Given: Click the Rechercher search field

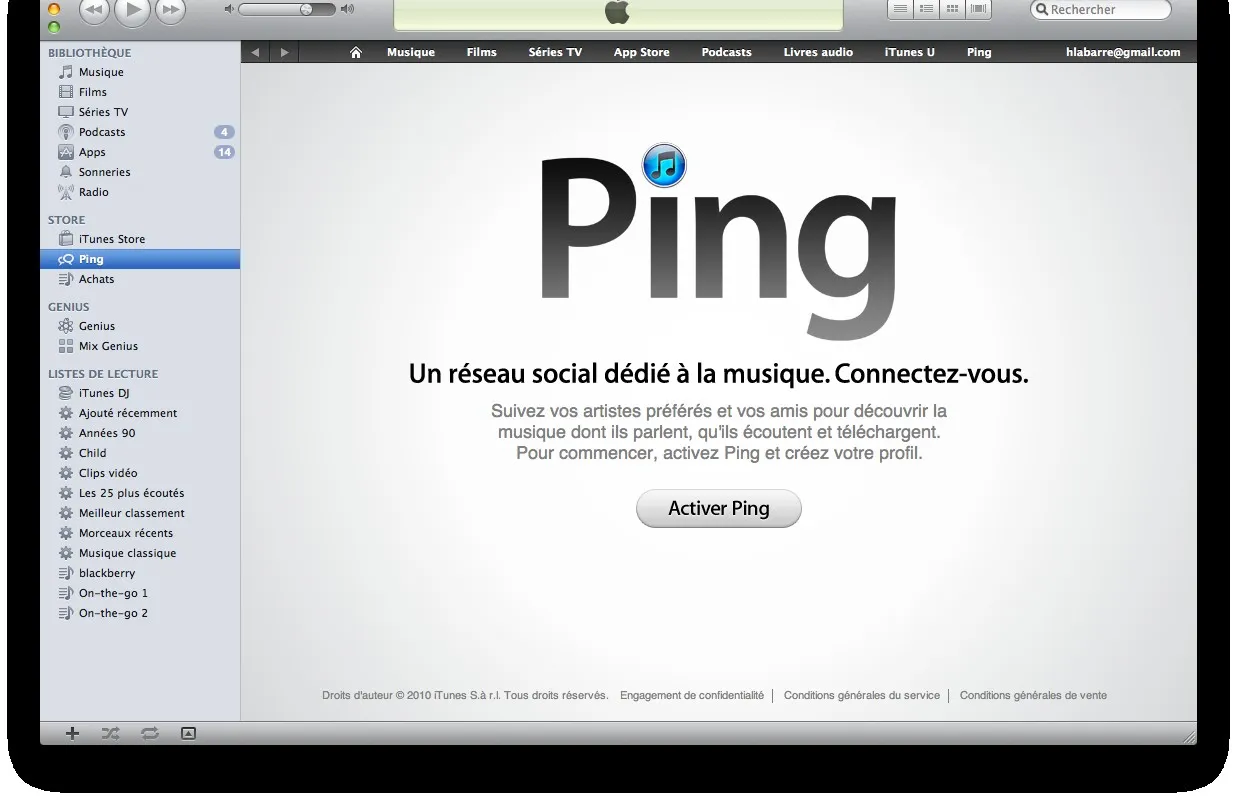Looking at the screenshot, I should click(x=1100, y=9).
